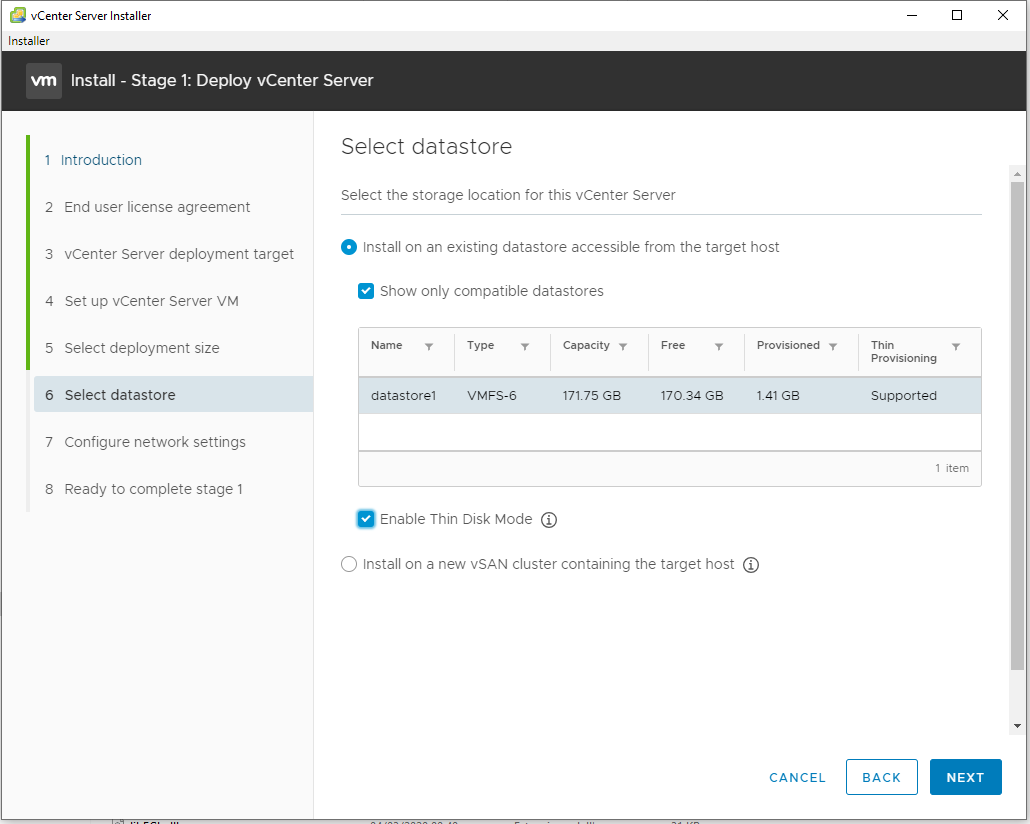Viewport: 1030px width, 824px height.
Task: Click the vertical scrollbar thumb
Action: coord(1018,427)
